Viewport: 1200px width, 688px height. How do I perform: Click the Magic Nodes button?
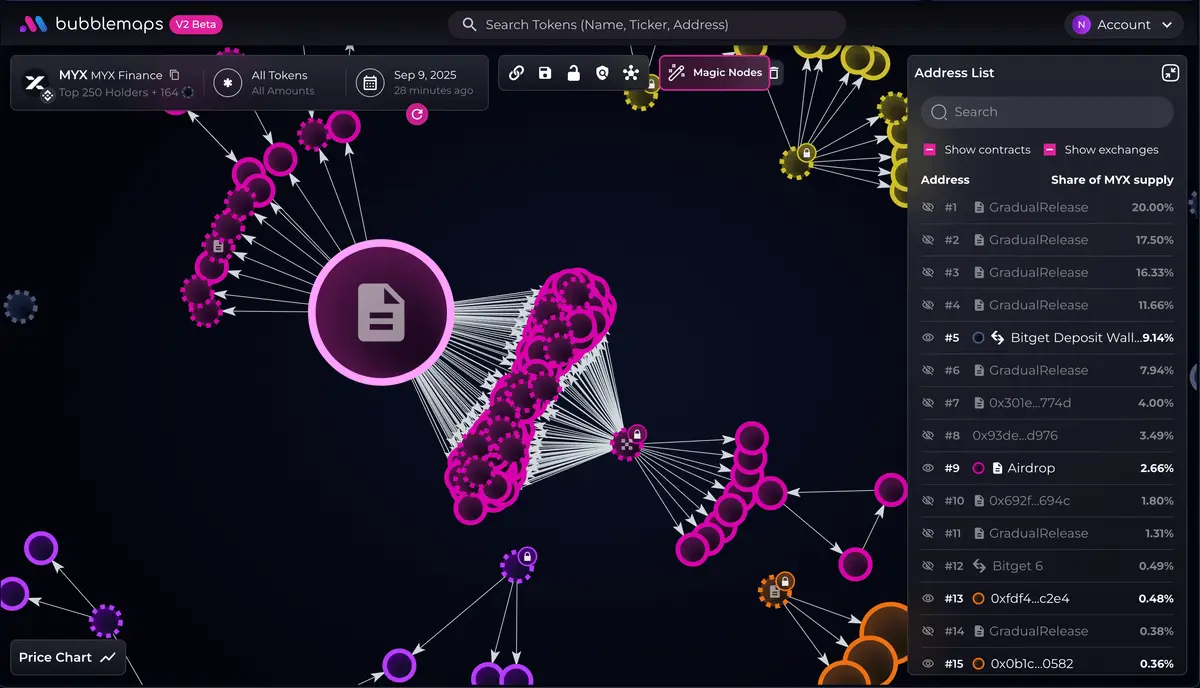click(x=715, y=73)
